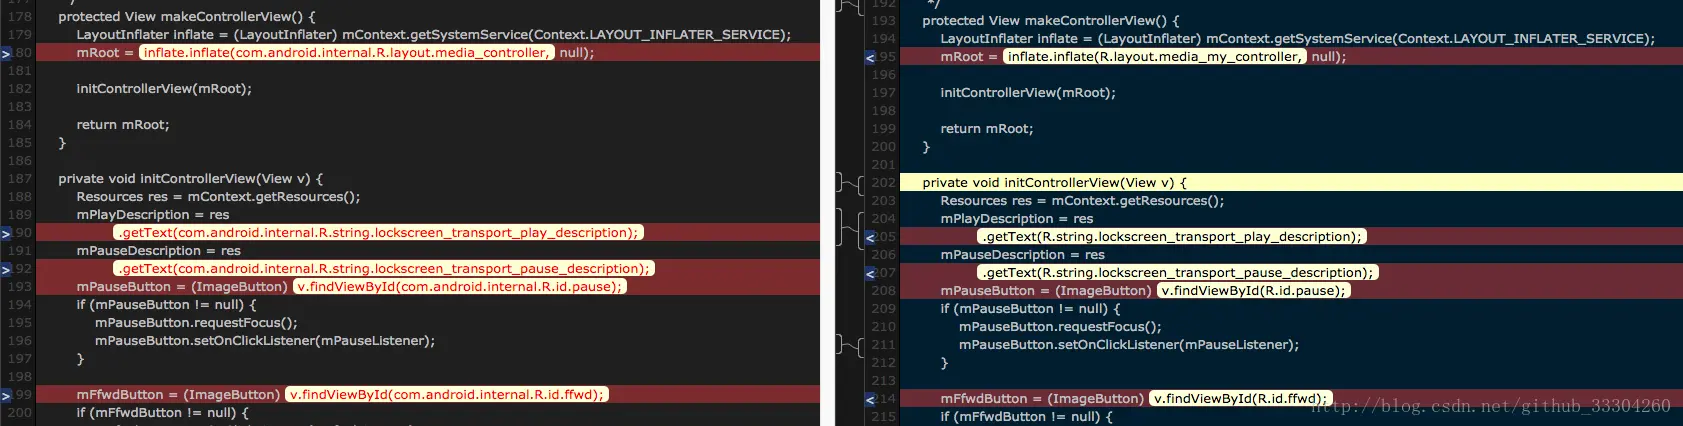
Task: Click 'LayoutInflater inflate =' line in right pane
Action: coord(1298,39)
